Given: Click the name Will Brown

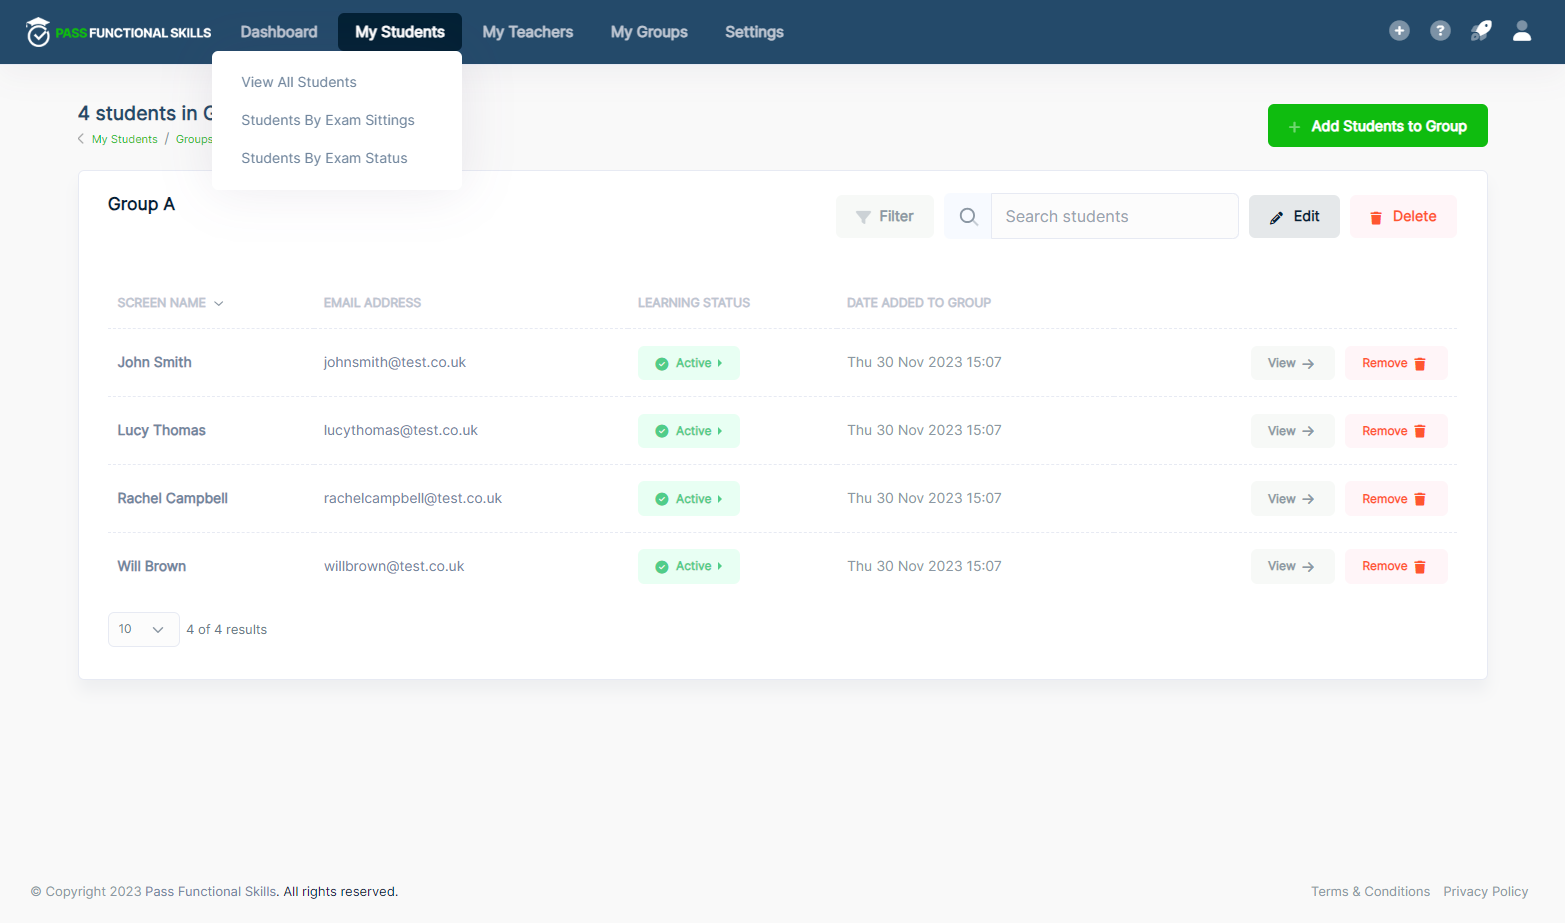Looking at the screenshot, I should [x=151, y=566].
